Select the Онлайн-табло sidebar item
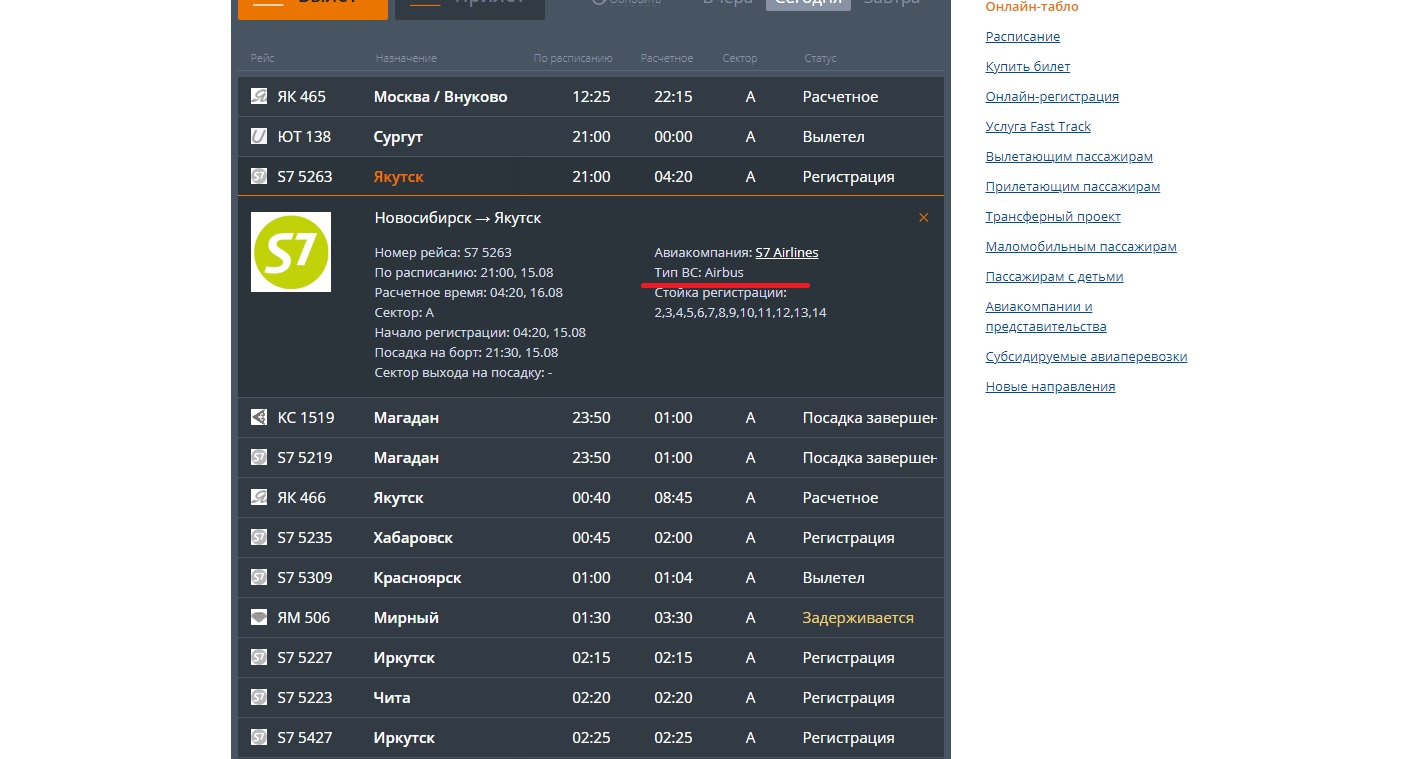The image size is (1418, 759). [x=1032, y=7]
